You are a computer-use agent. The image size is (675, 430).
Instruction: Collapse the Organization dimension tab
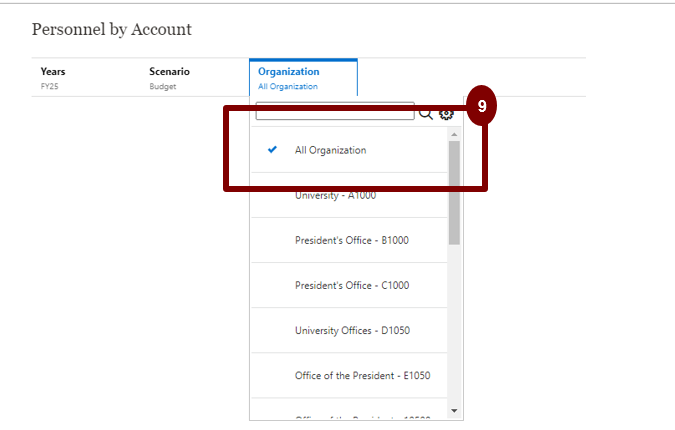pos(303,78)
